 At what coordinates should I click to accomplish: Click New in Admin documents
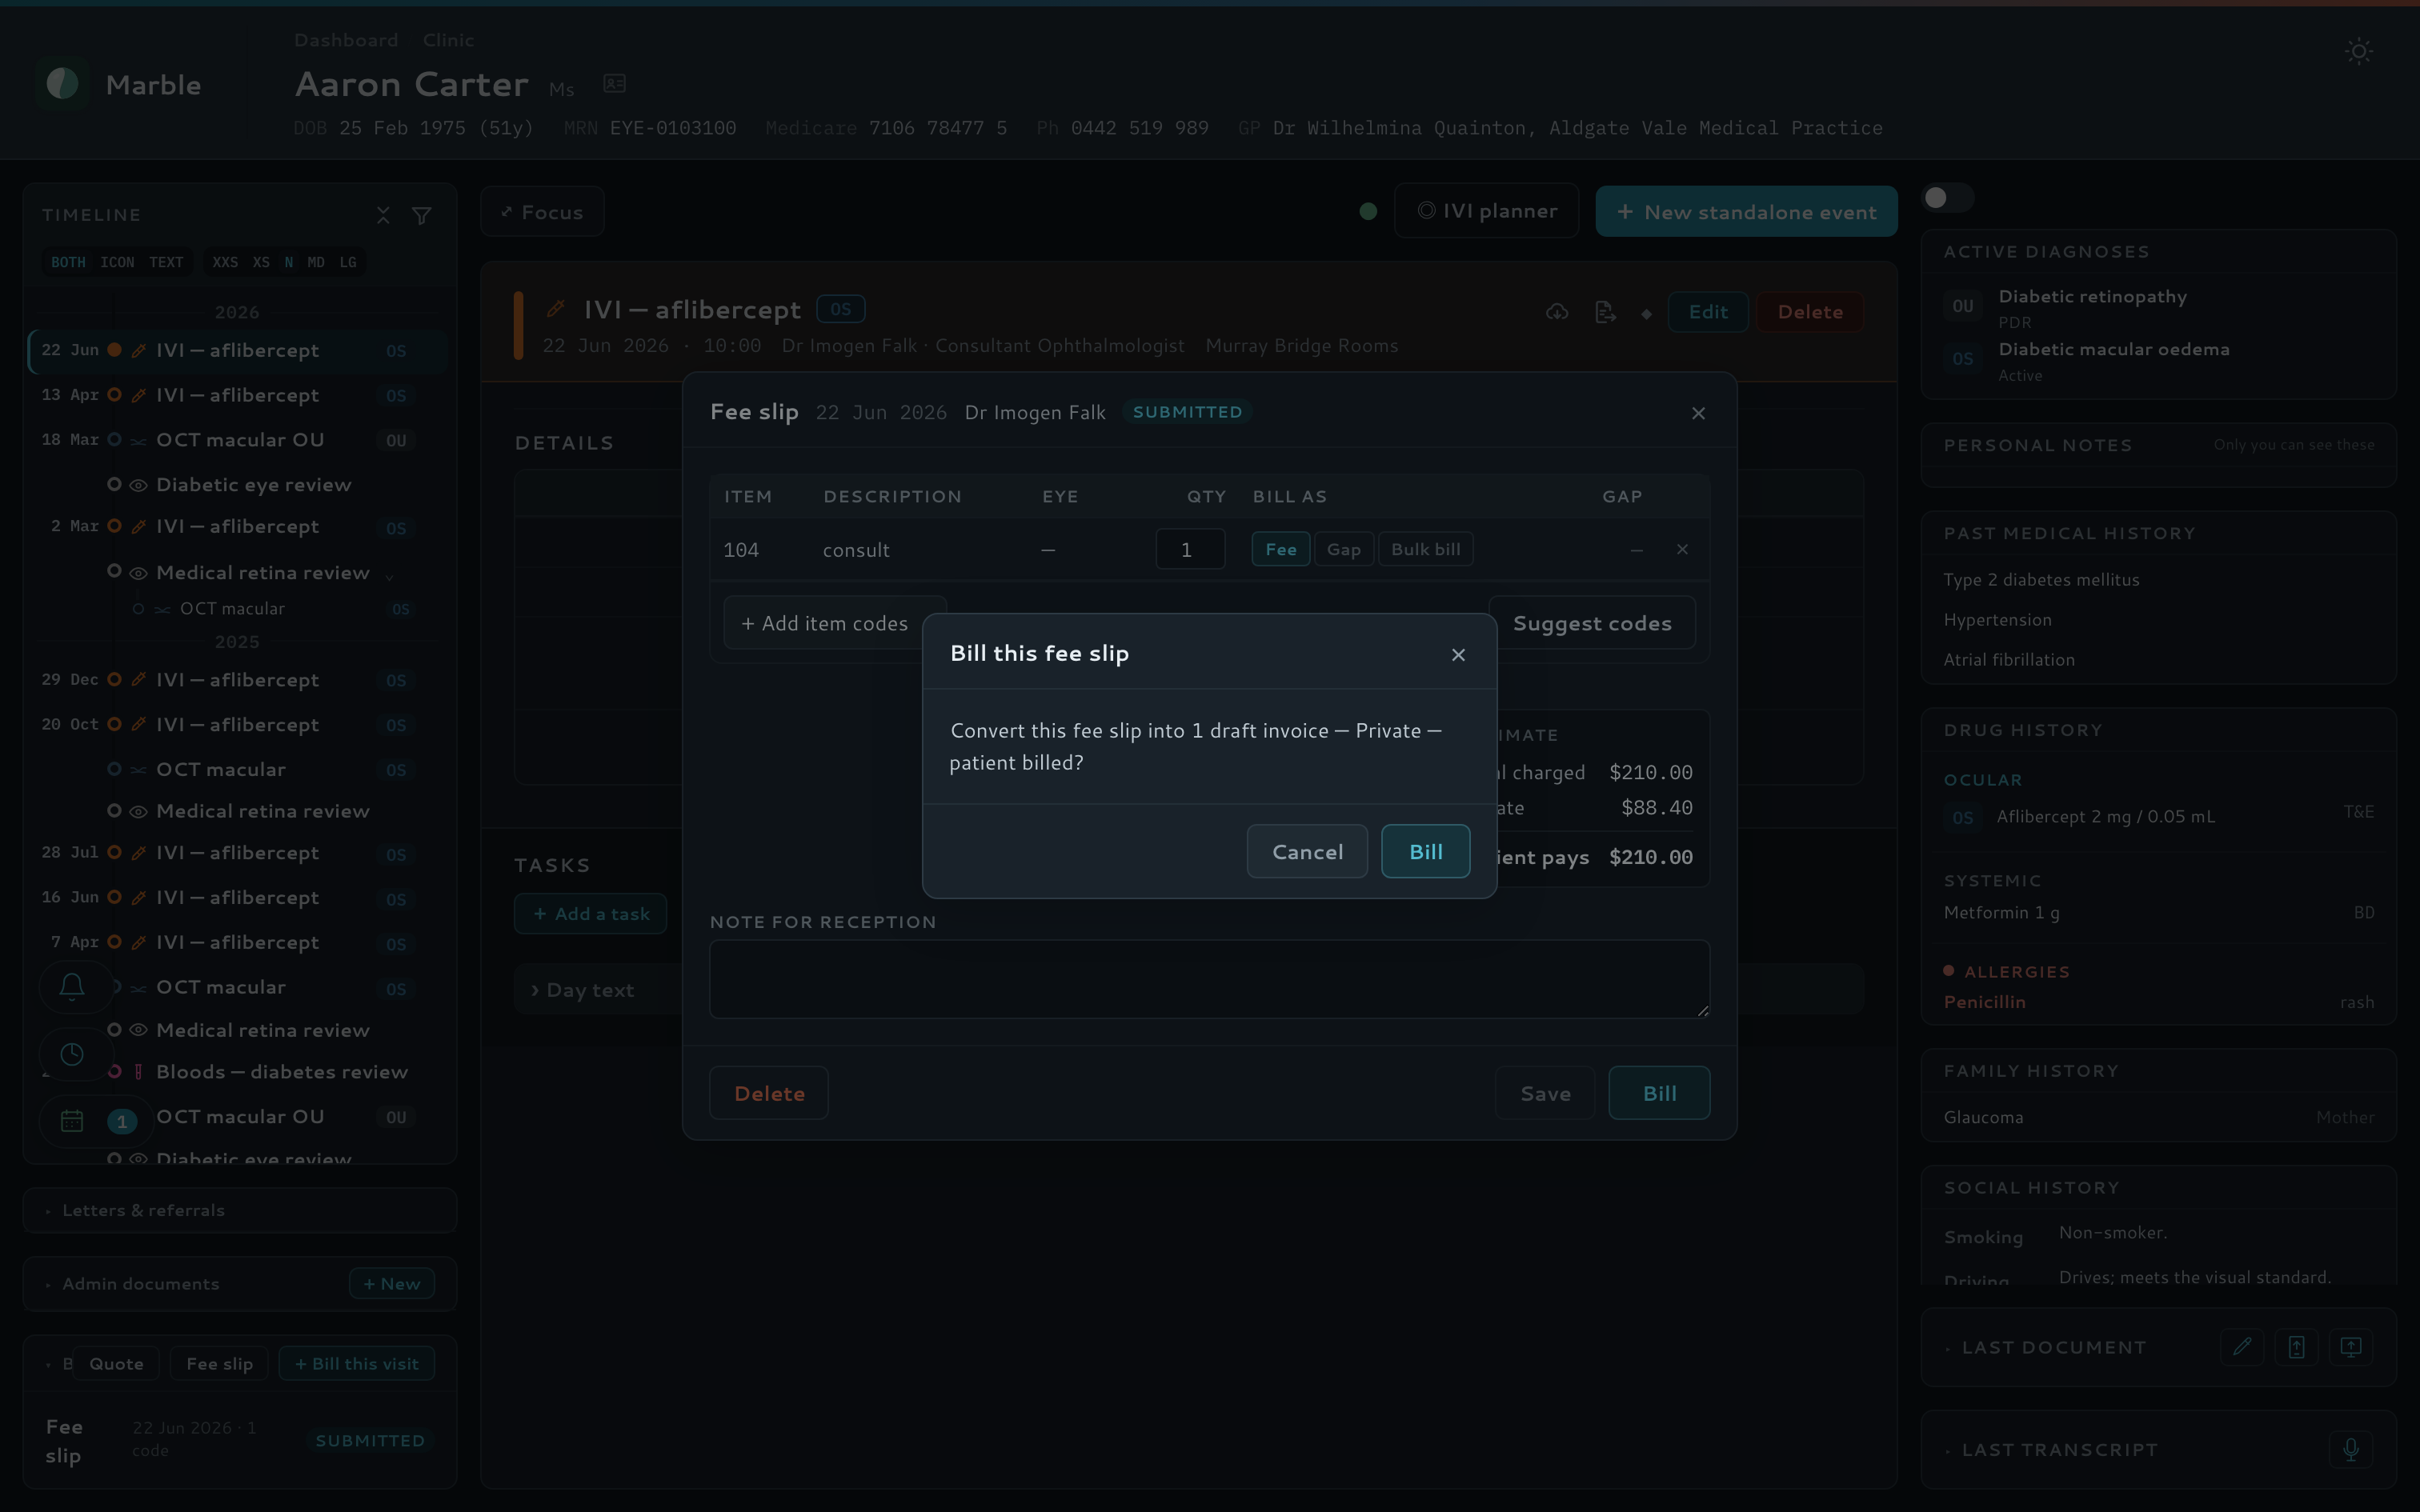(x=392, y=1284)
